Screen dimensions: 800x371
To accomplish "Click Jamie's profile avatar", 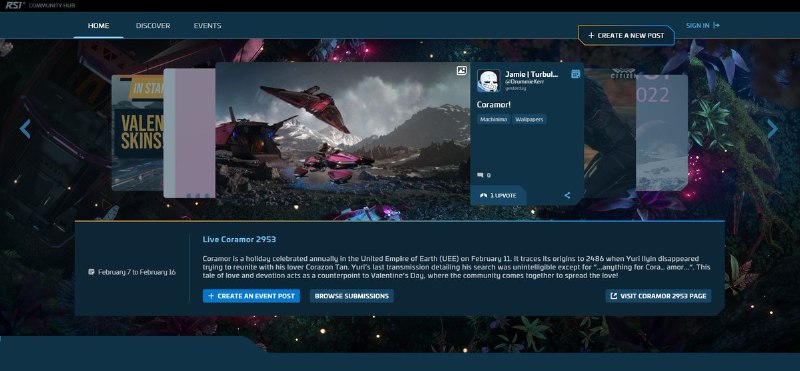I will coord(488,81).
